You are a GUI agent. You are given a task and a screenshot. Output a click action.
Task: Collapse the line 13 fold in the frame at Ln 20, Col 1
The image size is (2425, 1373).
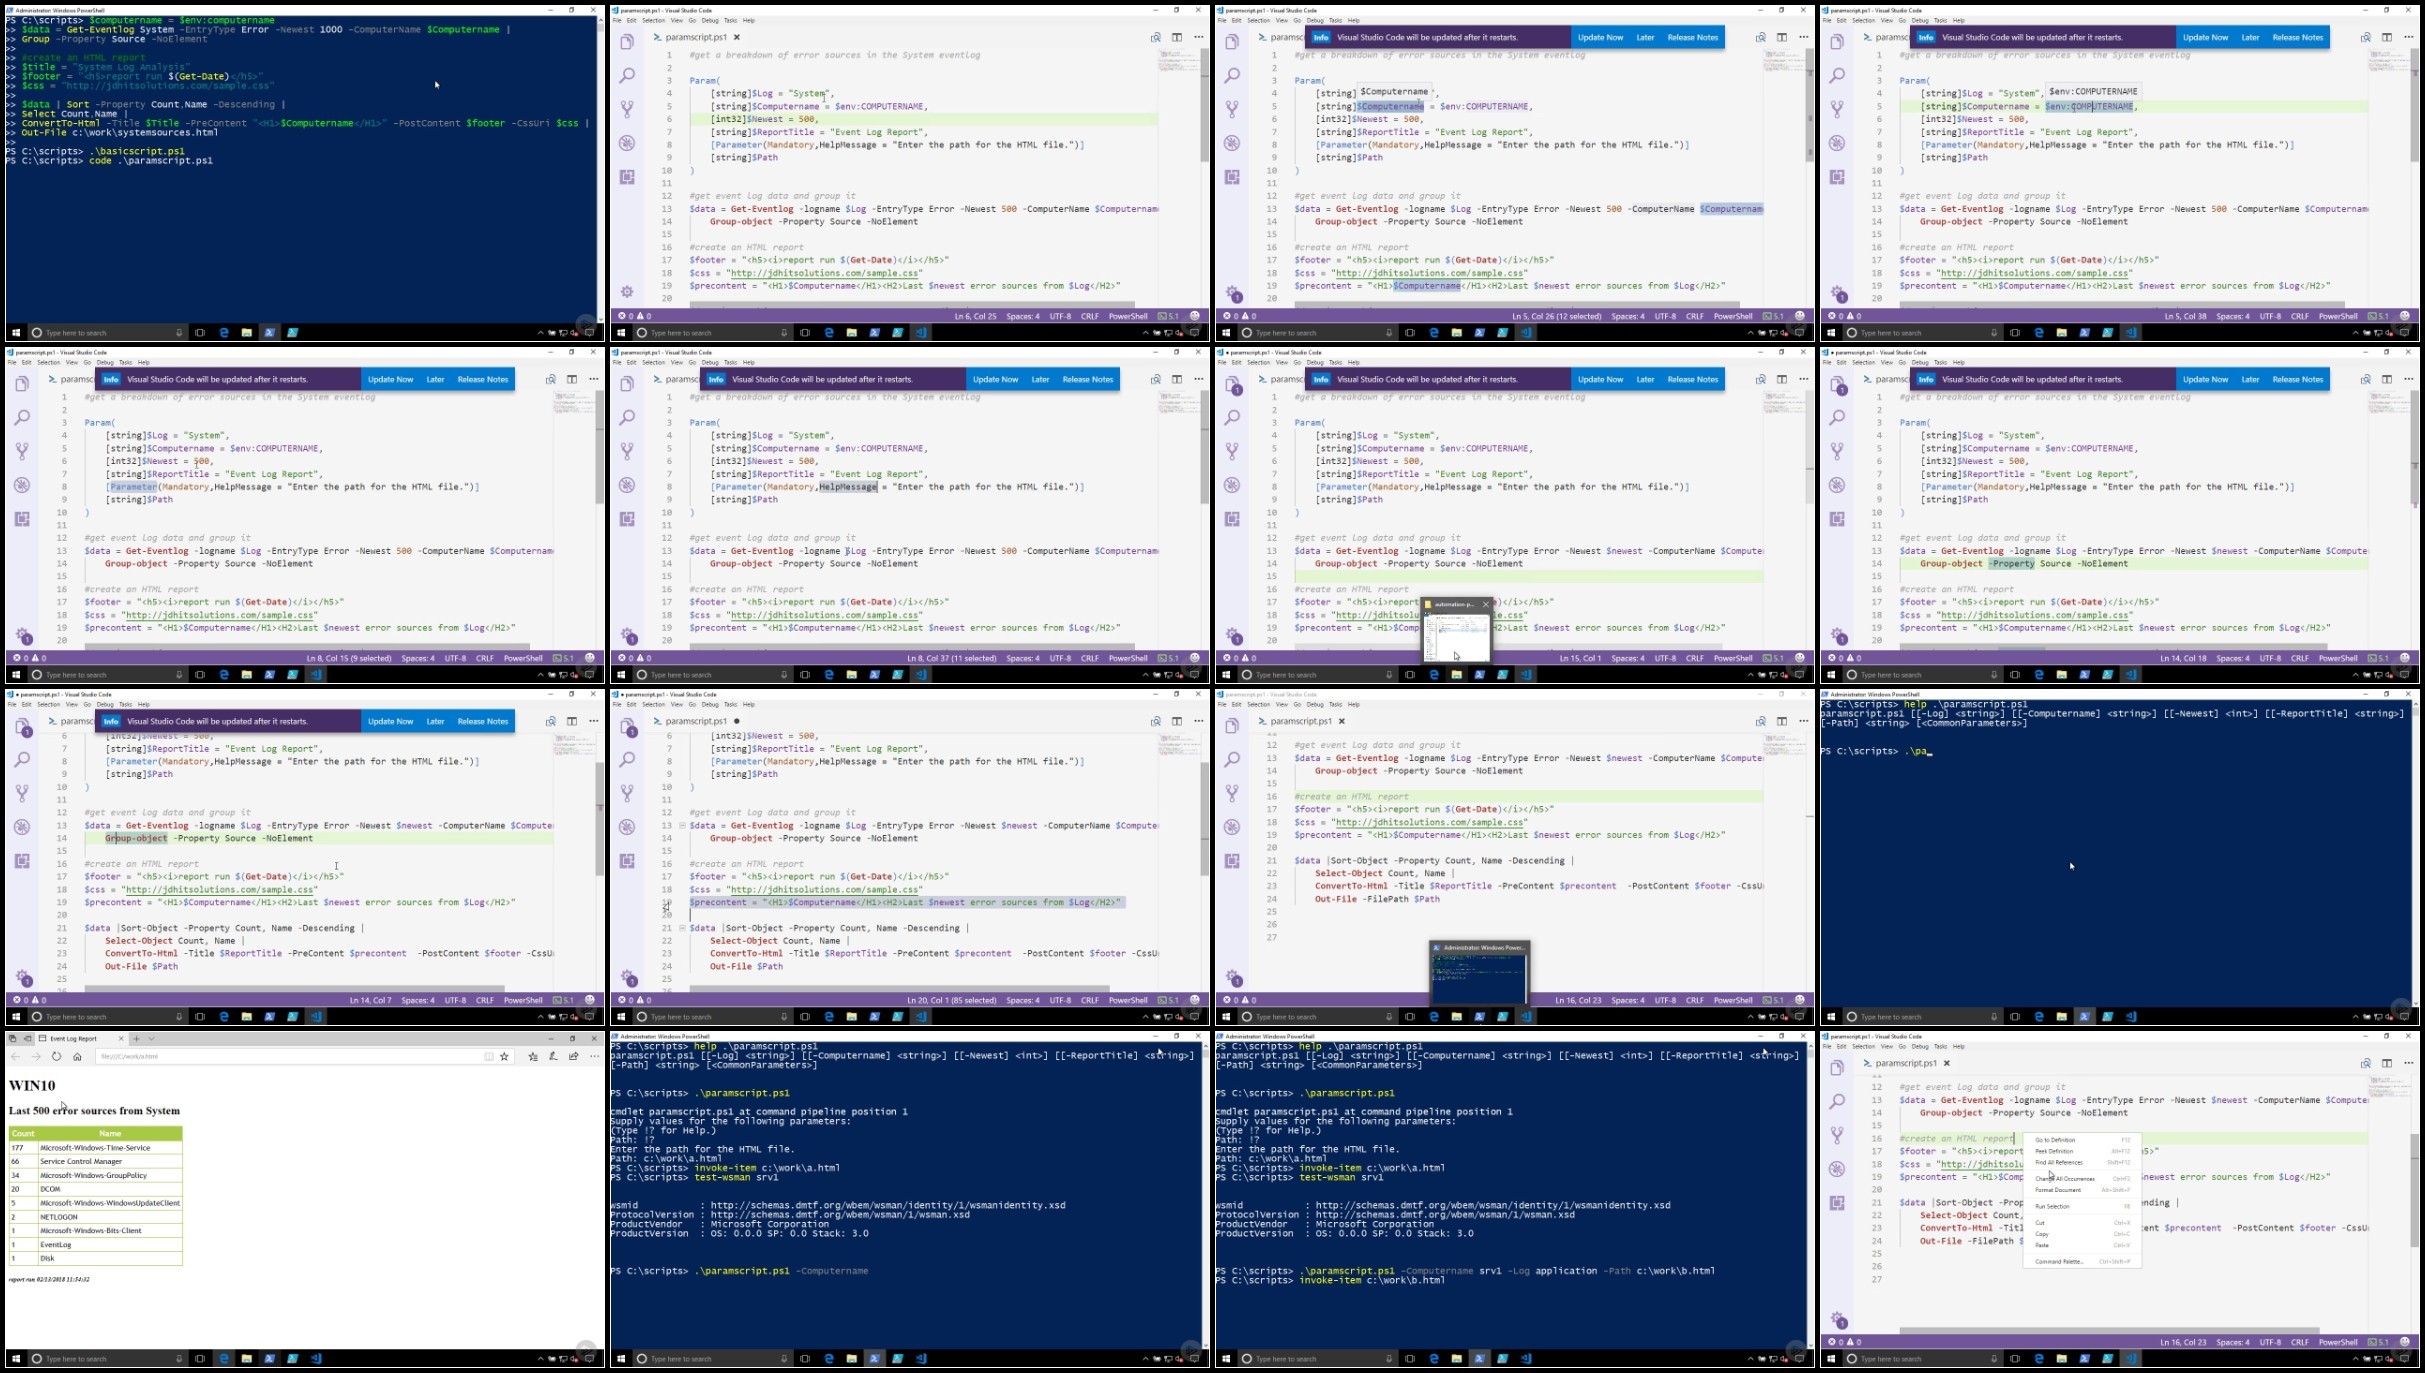pos(682,826)
